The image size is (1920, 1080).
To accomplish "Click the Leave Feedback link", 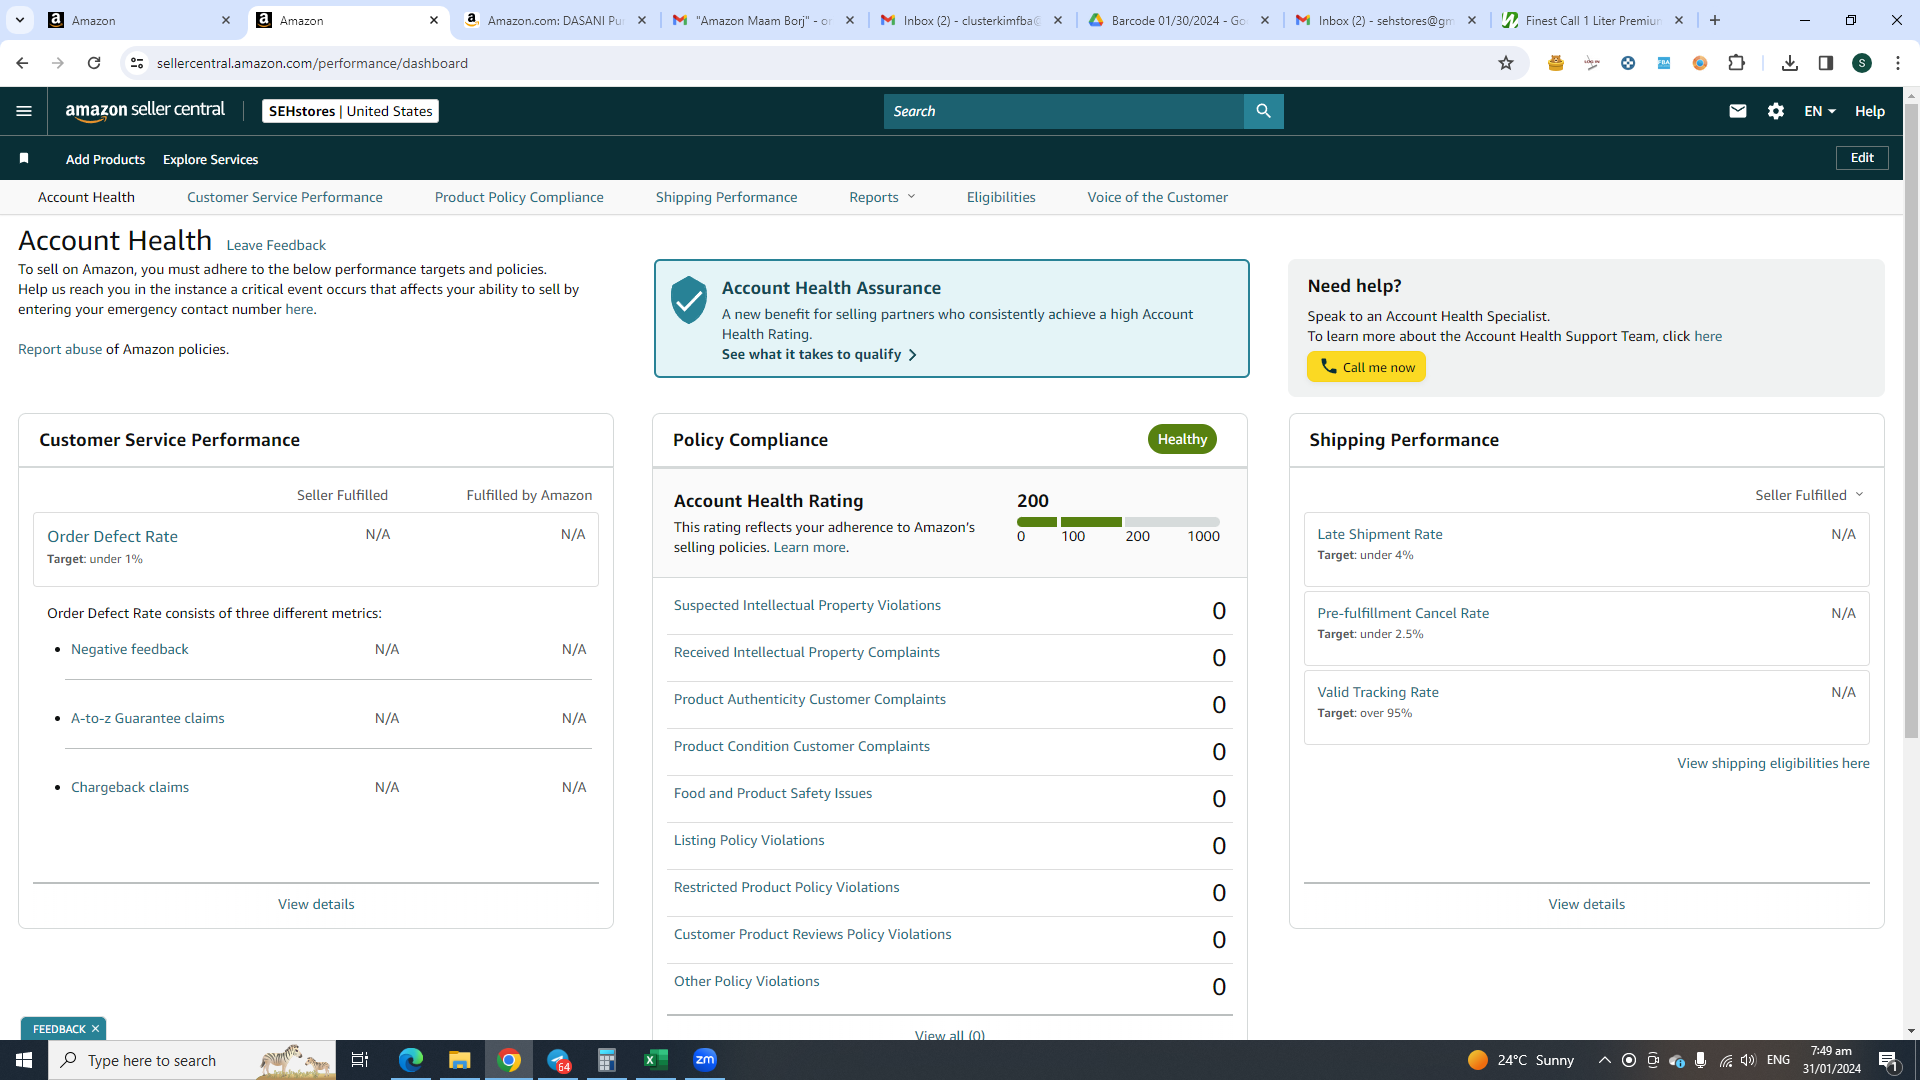I will click(x=276, y=245).
